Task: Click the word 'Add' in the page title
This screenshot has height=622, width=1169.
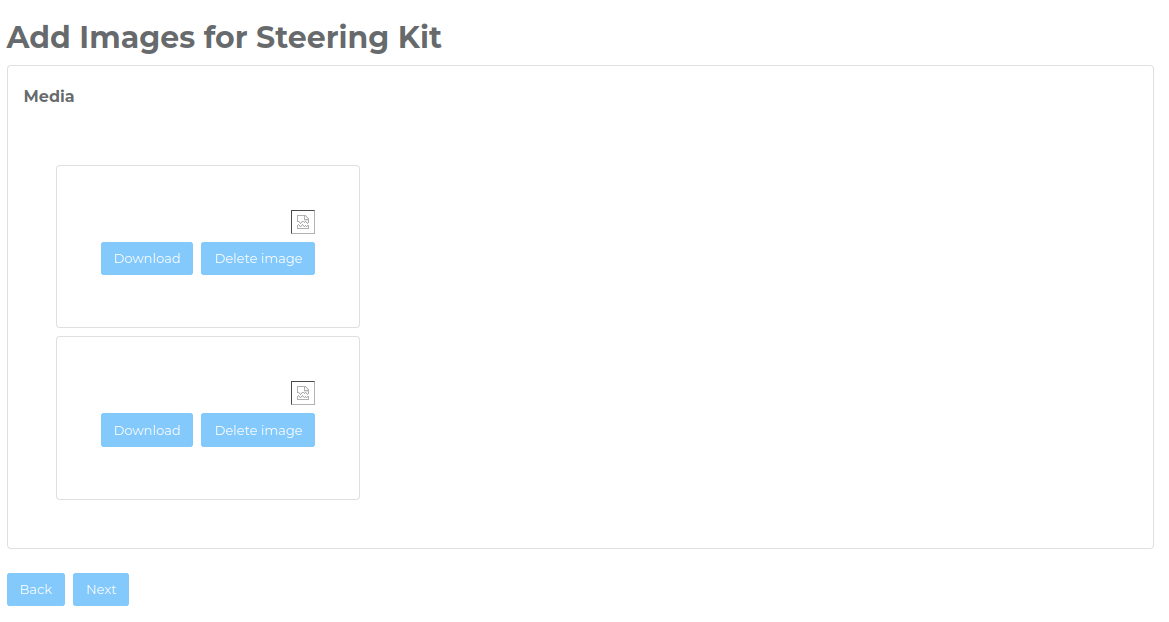Action: [39, 38]
